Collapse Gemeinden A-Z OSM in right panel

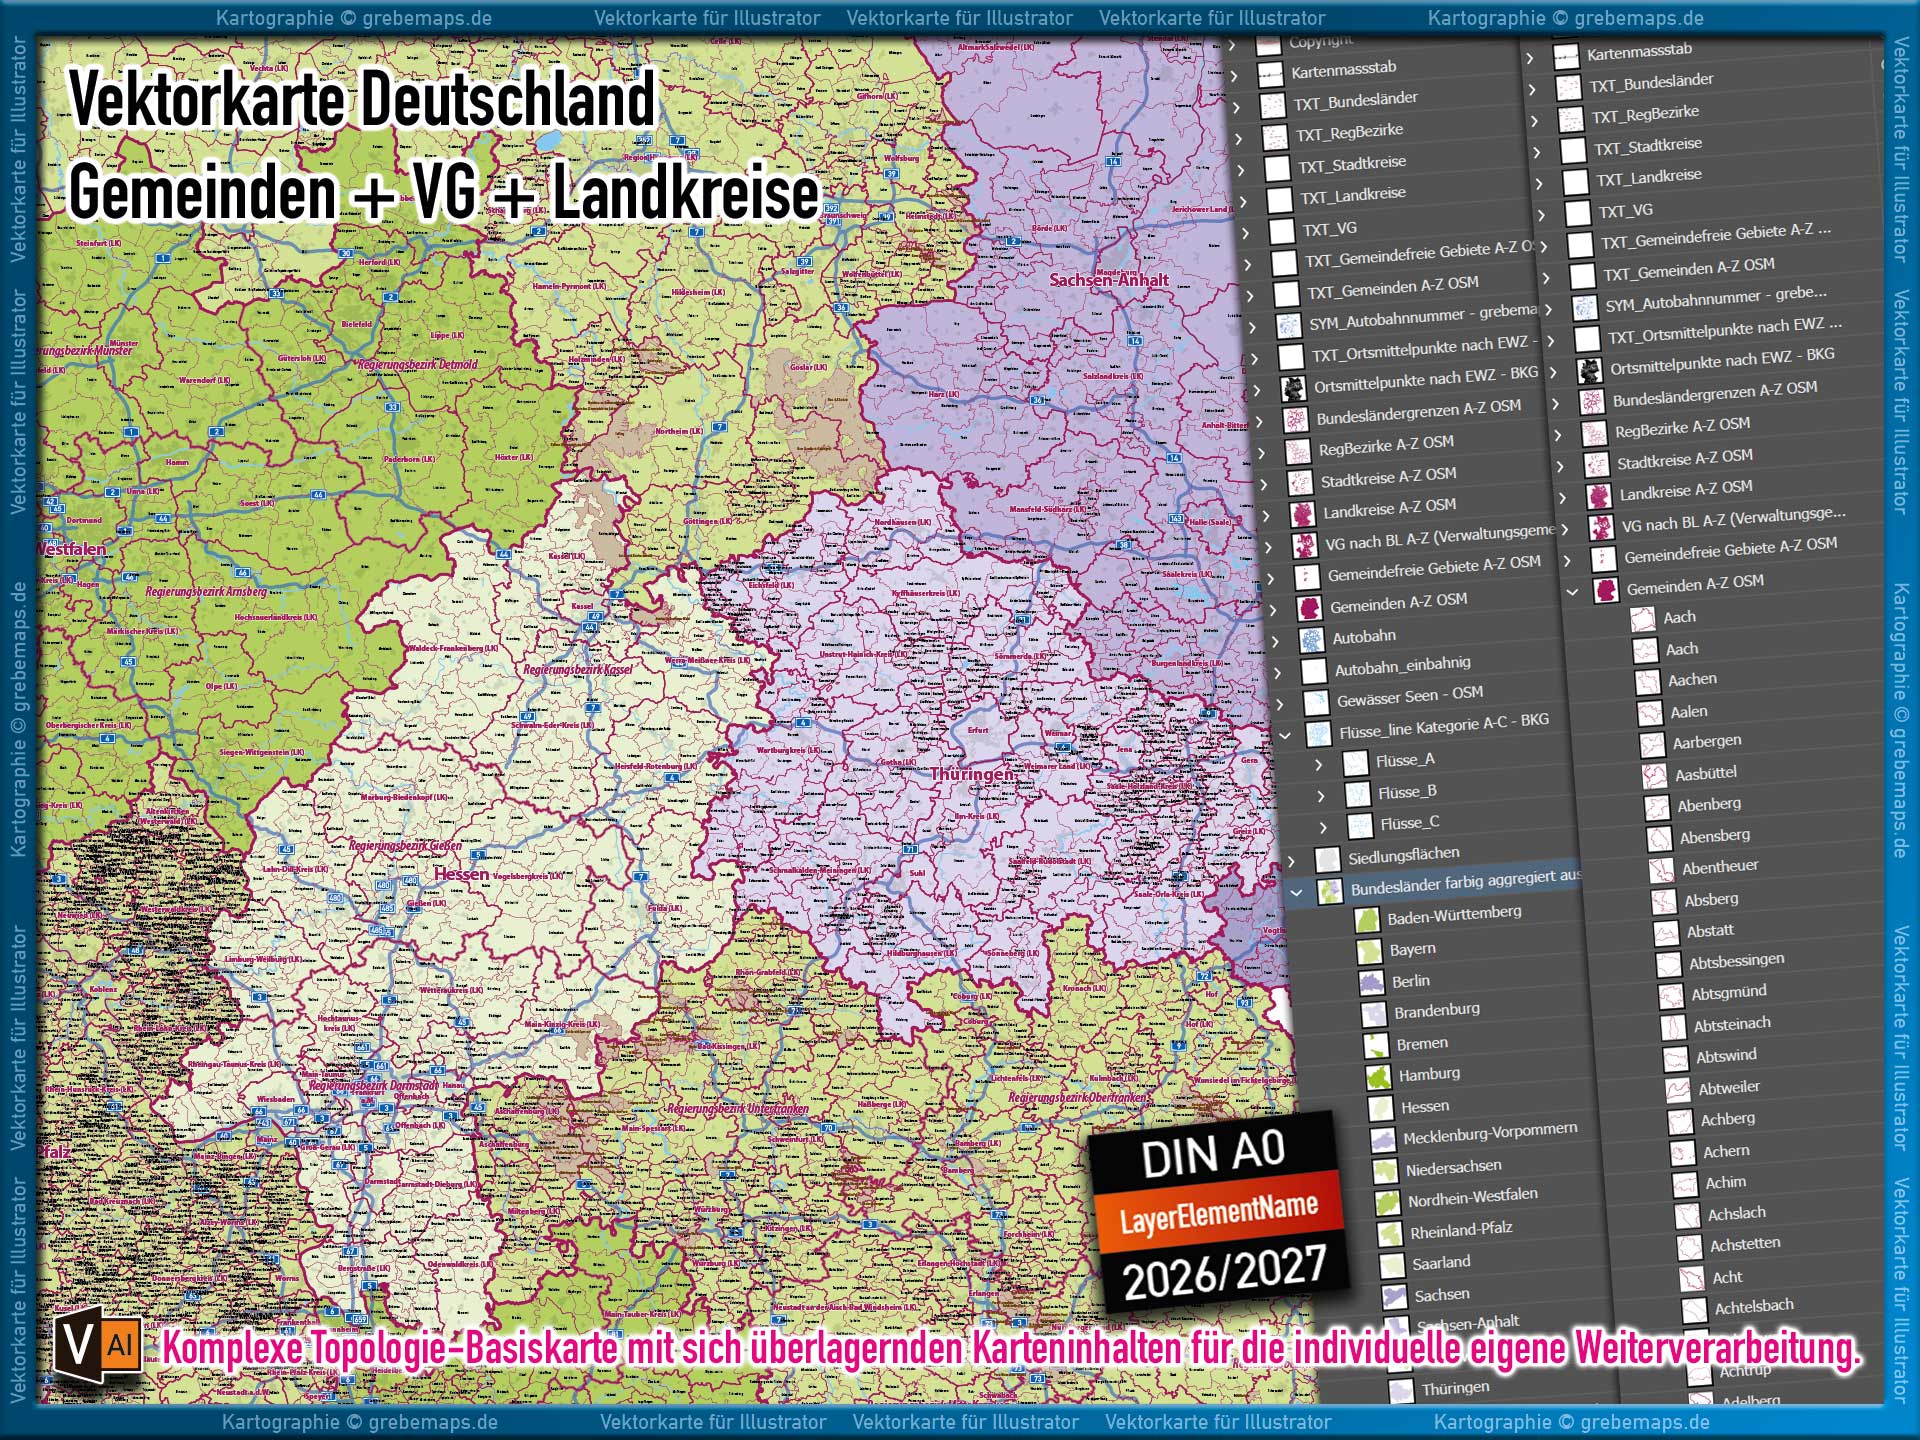(1573, 592)
